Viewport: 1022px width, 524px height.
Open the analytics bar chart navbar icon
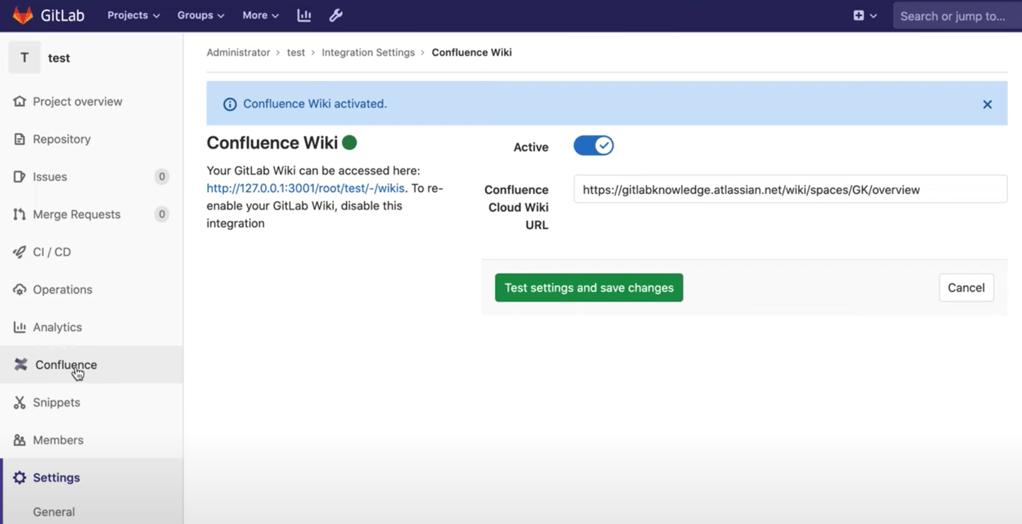pyautogui.click(x=304, y=16)
